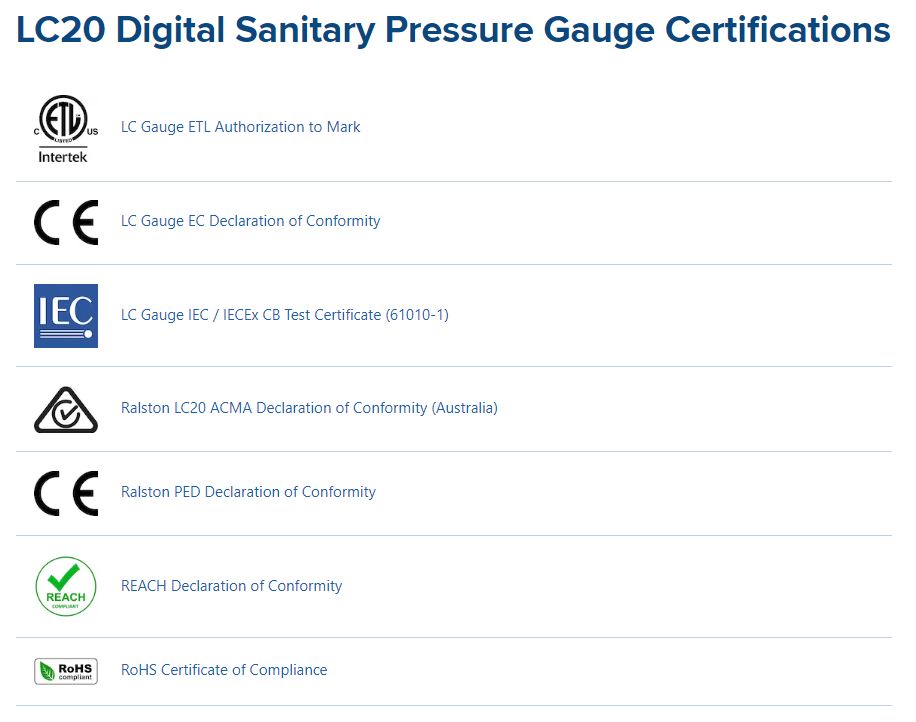Open Ralston PED Declaration of Conformity link

[248, 492]
